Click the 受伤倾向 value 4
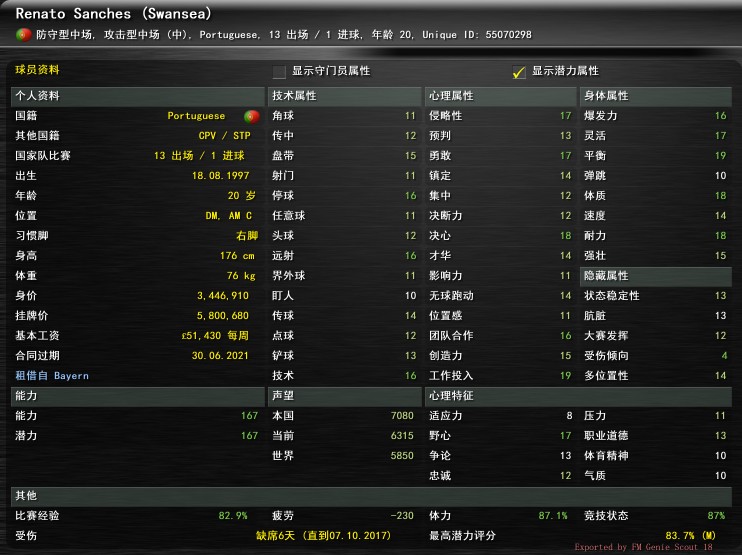Screen dimensions: 742x555 pos(724,356)
